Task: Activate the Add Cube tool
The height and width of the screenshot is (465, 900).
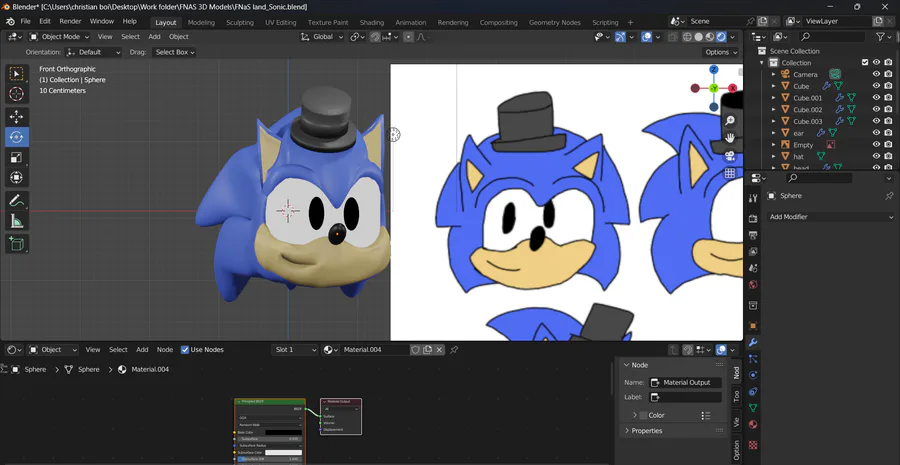Action: tap(17, 244)
